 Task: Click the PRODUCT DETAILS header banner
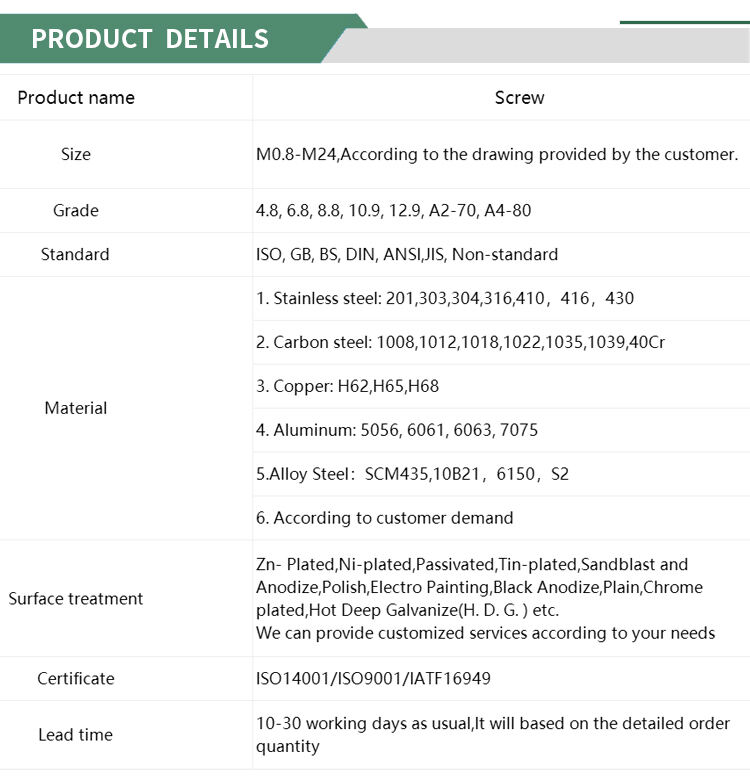coord(150,39)
